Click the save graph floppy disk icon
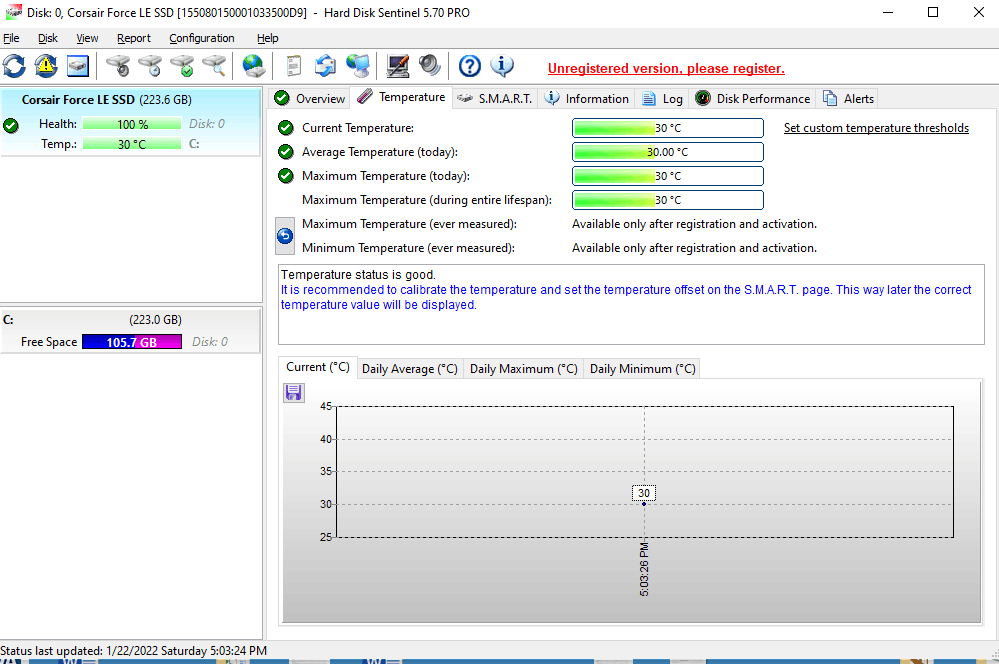Image resolution: width=999 pixels, height=664 pixels. pos(294,393)
